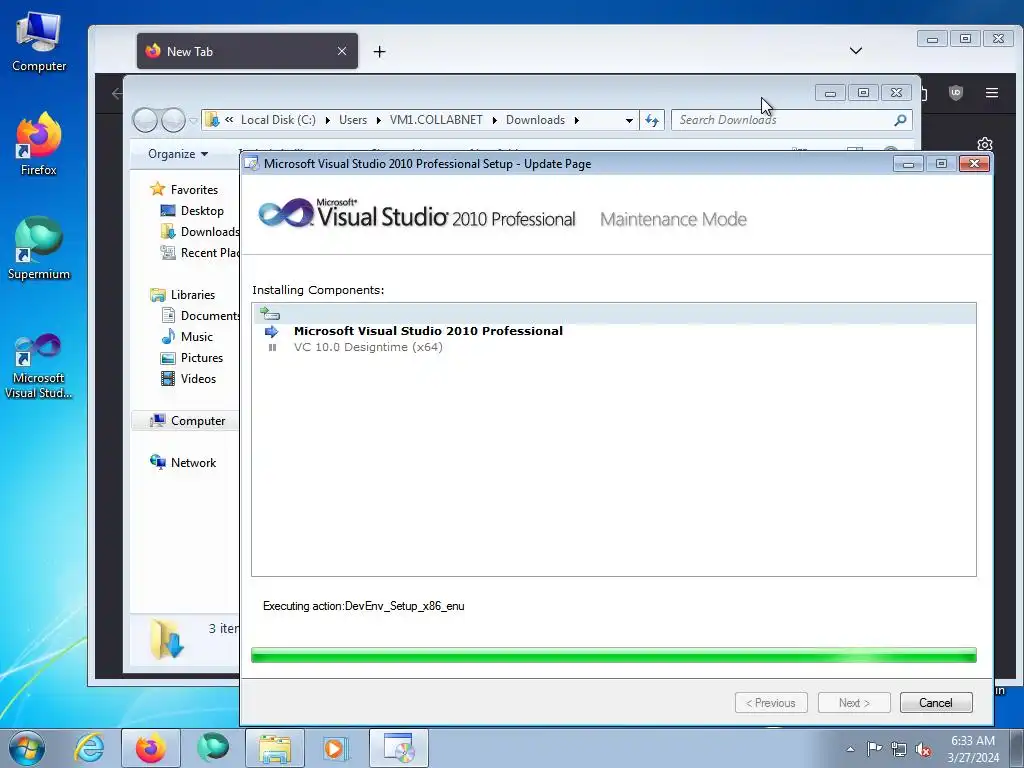Select Downloads under Favorites
Screen dimensions: 1024x768
pos(200,232)
